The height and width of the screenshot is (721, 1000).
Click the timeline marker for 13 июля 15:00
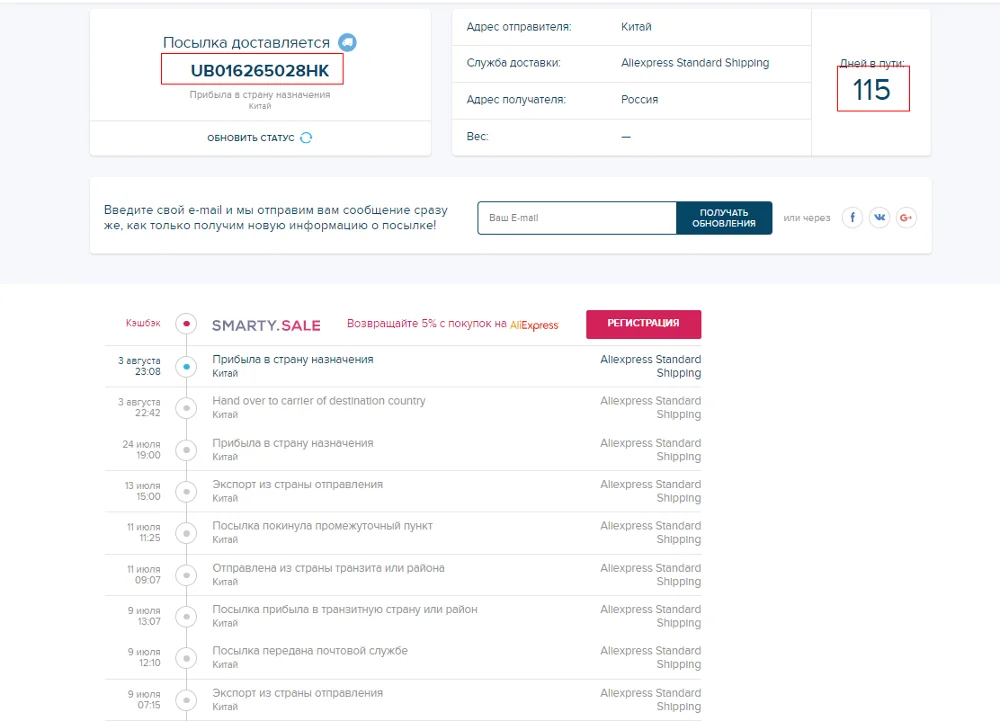pyautogui.click(x=186, y=492)
